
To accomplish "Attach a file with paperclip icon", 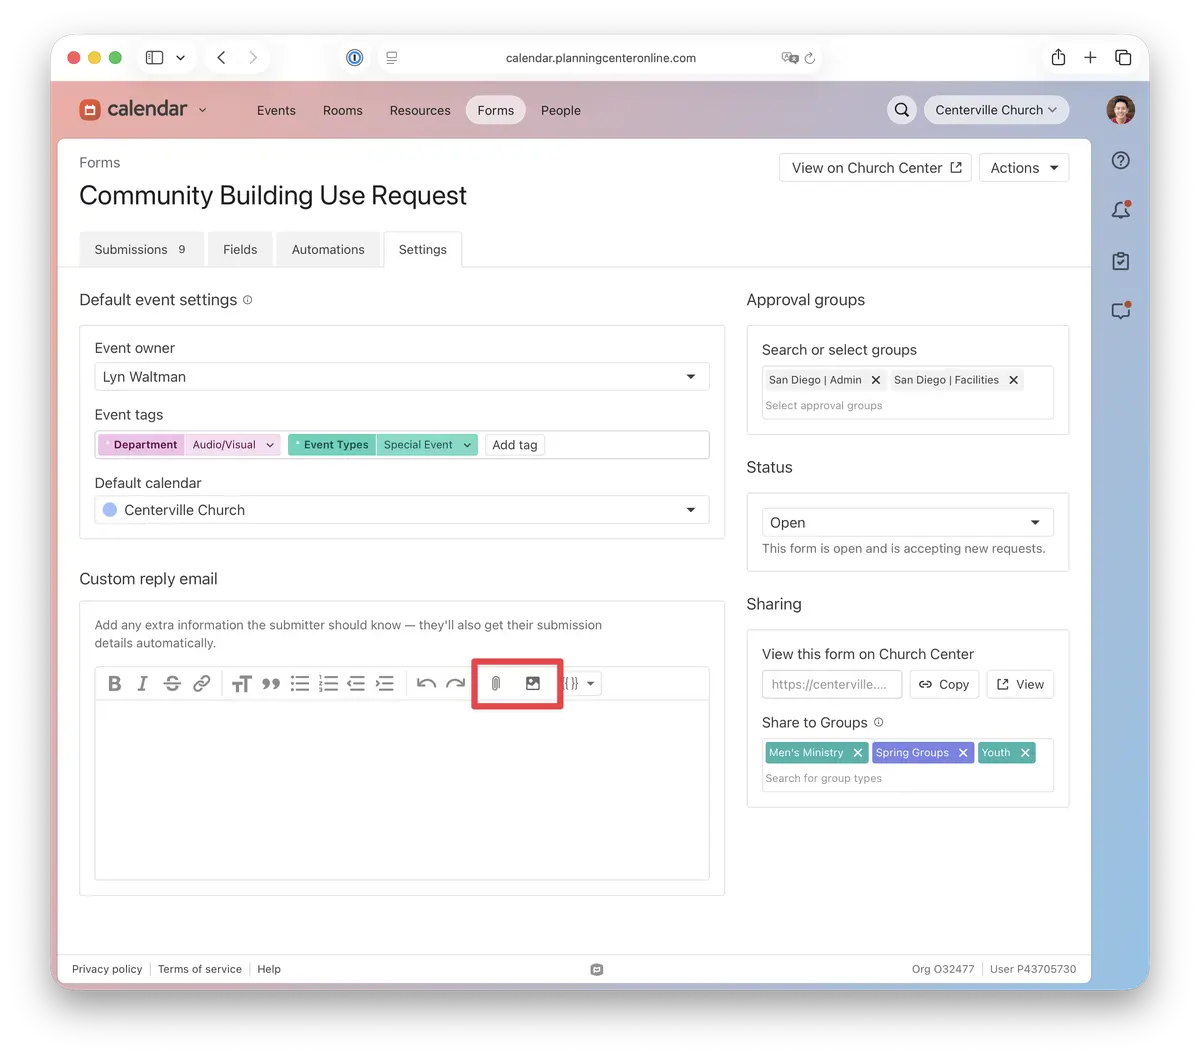I will coord(496,684).
